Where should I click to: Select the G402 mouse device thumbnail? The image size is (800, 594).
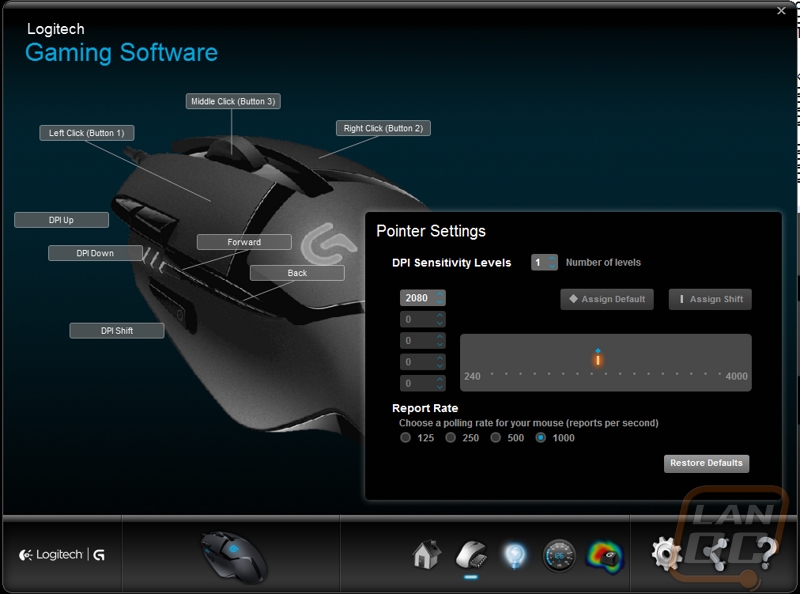coord(234,557)
